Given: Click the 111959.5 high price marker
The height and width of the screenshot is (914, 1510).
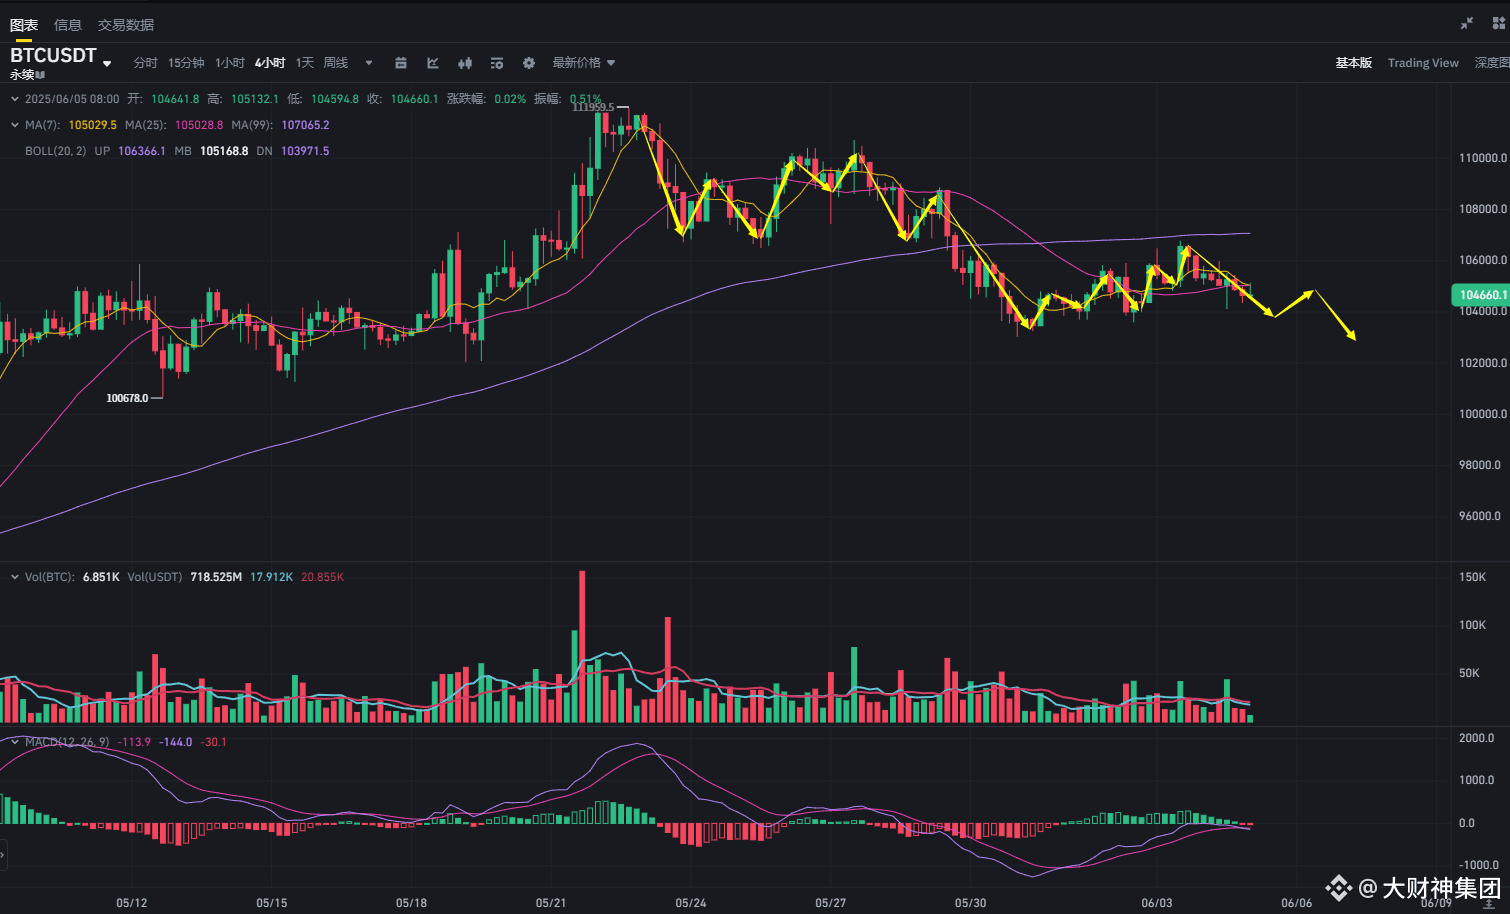Looking at the screenshot, I should click(x=594, y=107).
